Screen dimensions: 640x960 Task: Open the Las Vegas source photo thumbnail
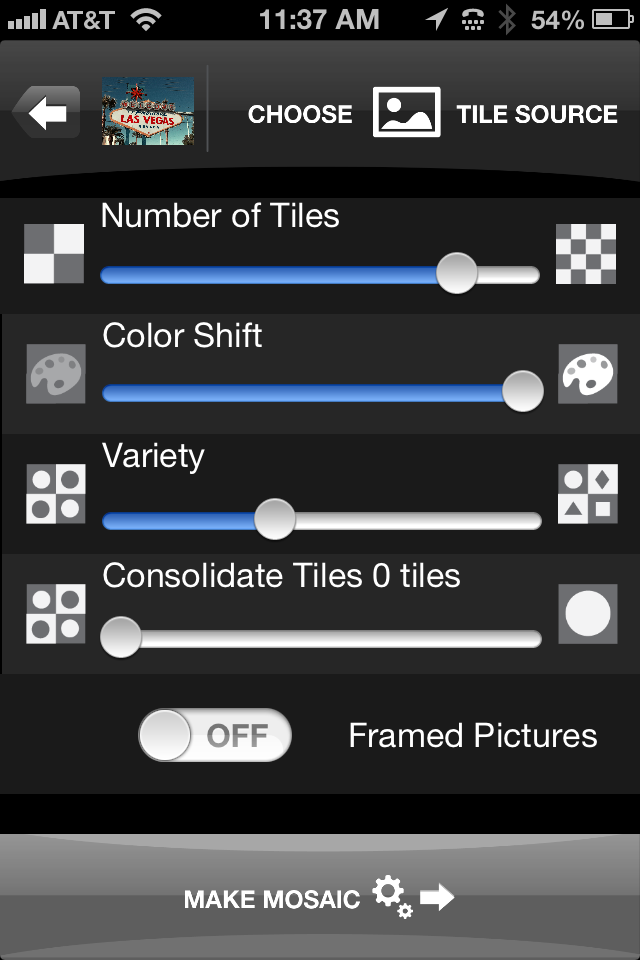click(147, 113)
